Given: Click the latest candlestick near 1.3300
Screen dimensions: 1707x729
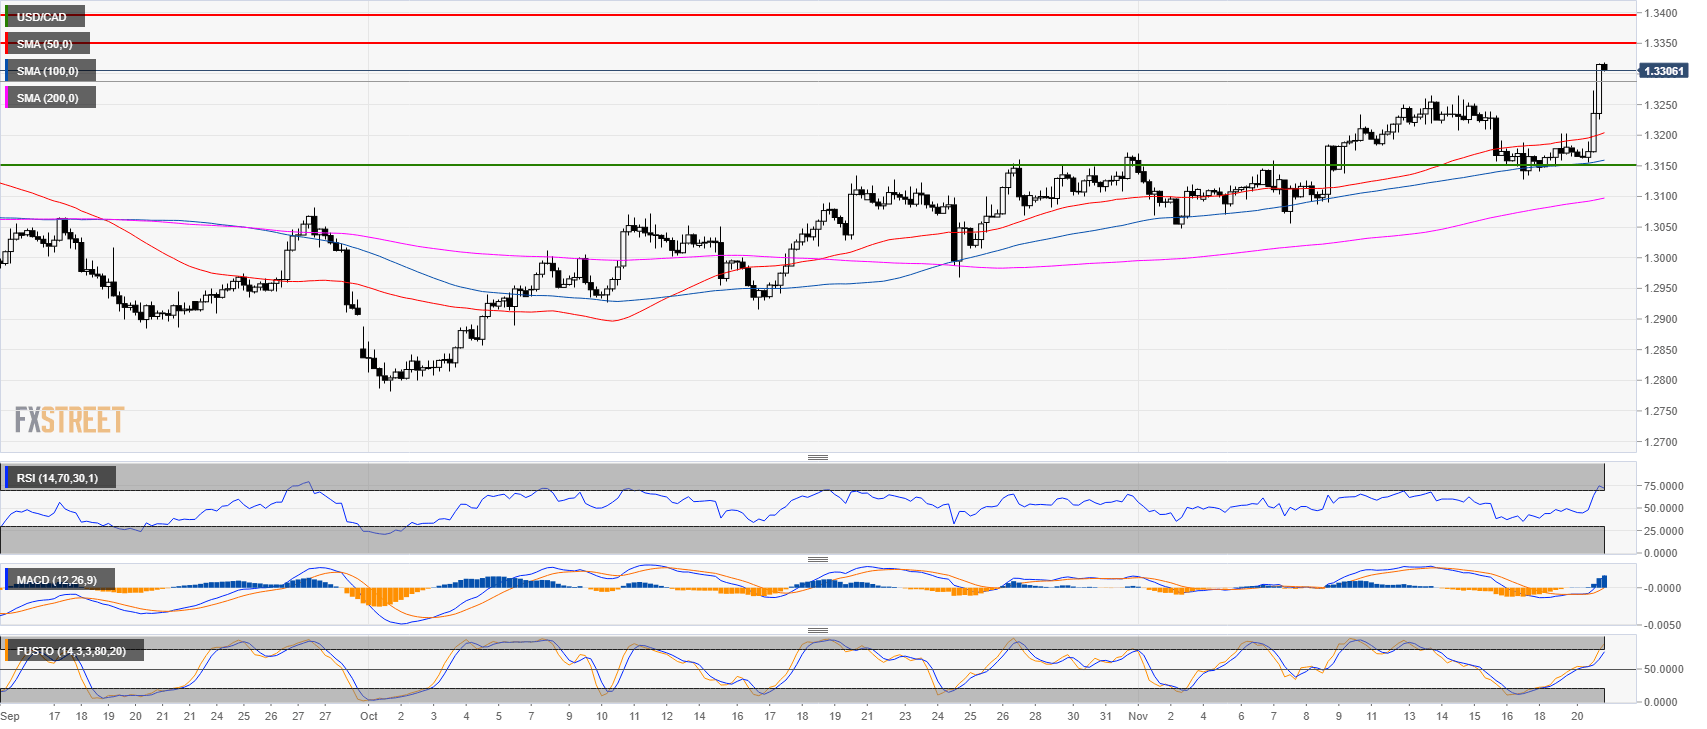Looking at the screenshot, I should [x=1603, y=67].
